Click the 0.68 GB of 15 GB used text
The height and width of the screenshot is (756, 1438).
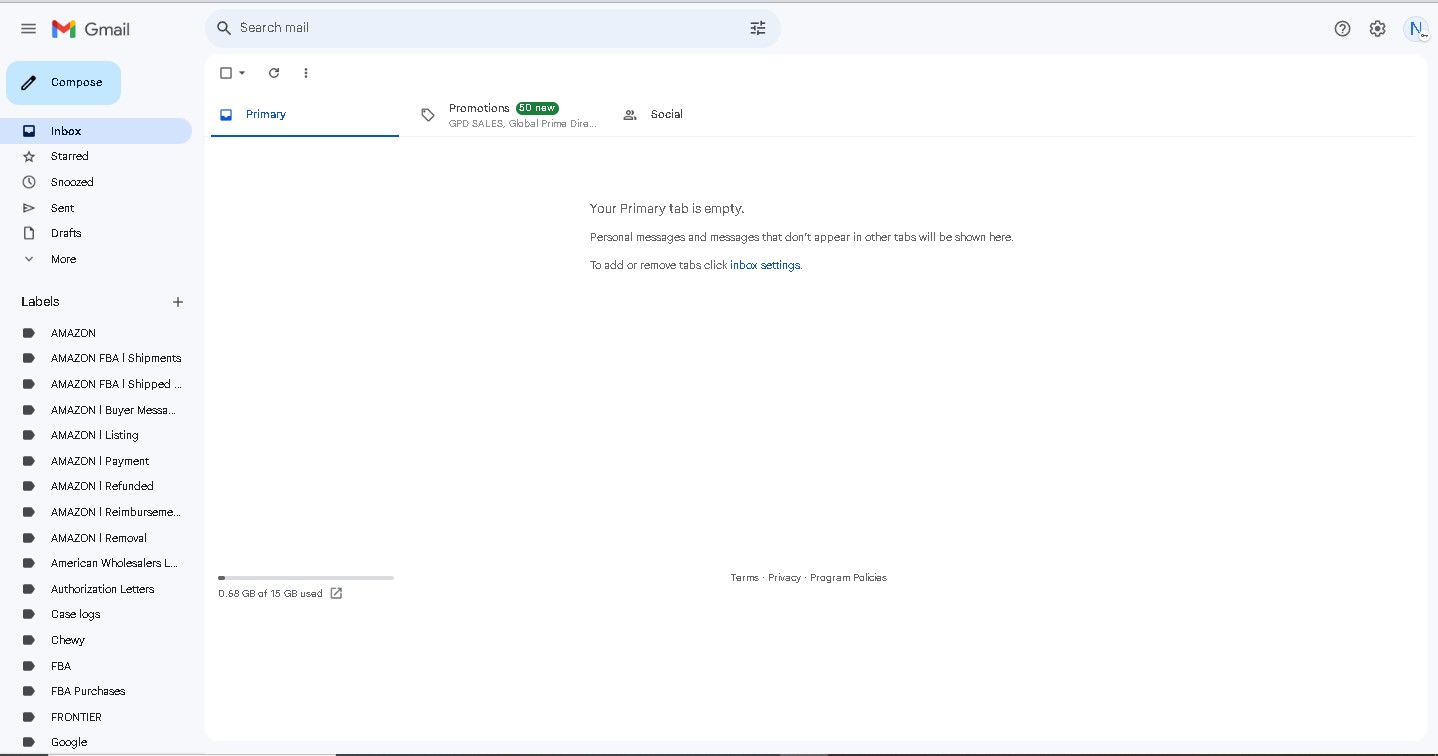(x=270, y=594)
